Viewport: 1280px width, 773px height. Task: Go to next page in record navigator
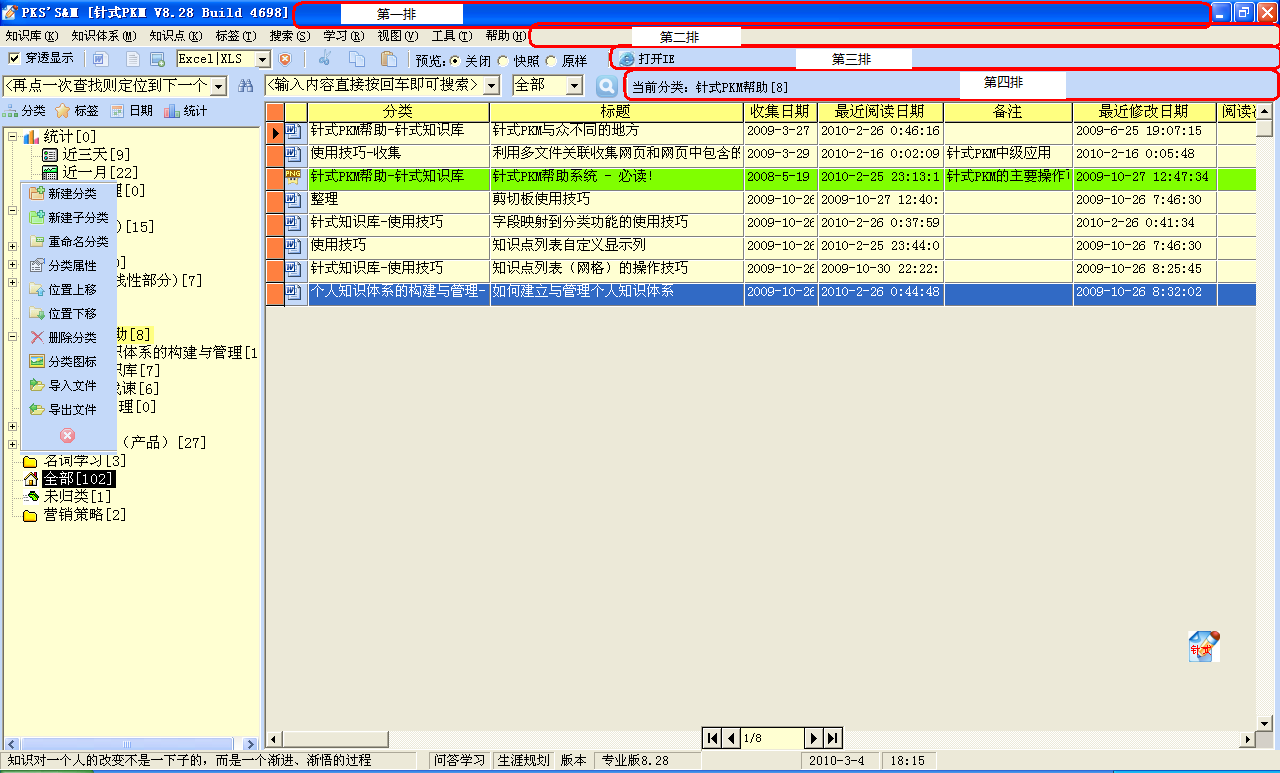pos(813,738)
